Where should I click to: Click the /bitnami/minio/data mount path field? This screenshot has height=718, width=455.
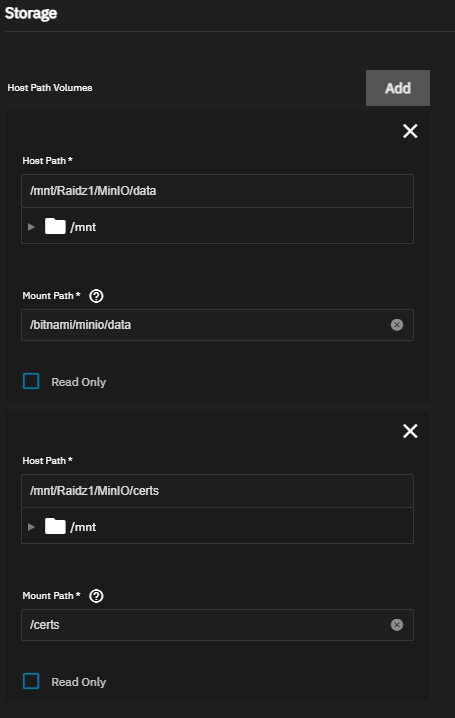point(217,325)
